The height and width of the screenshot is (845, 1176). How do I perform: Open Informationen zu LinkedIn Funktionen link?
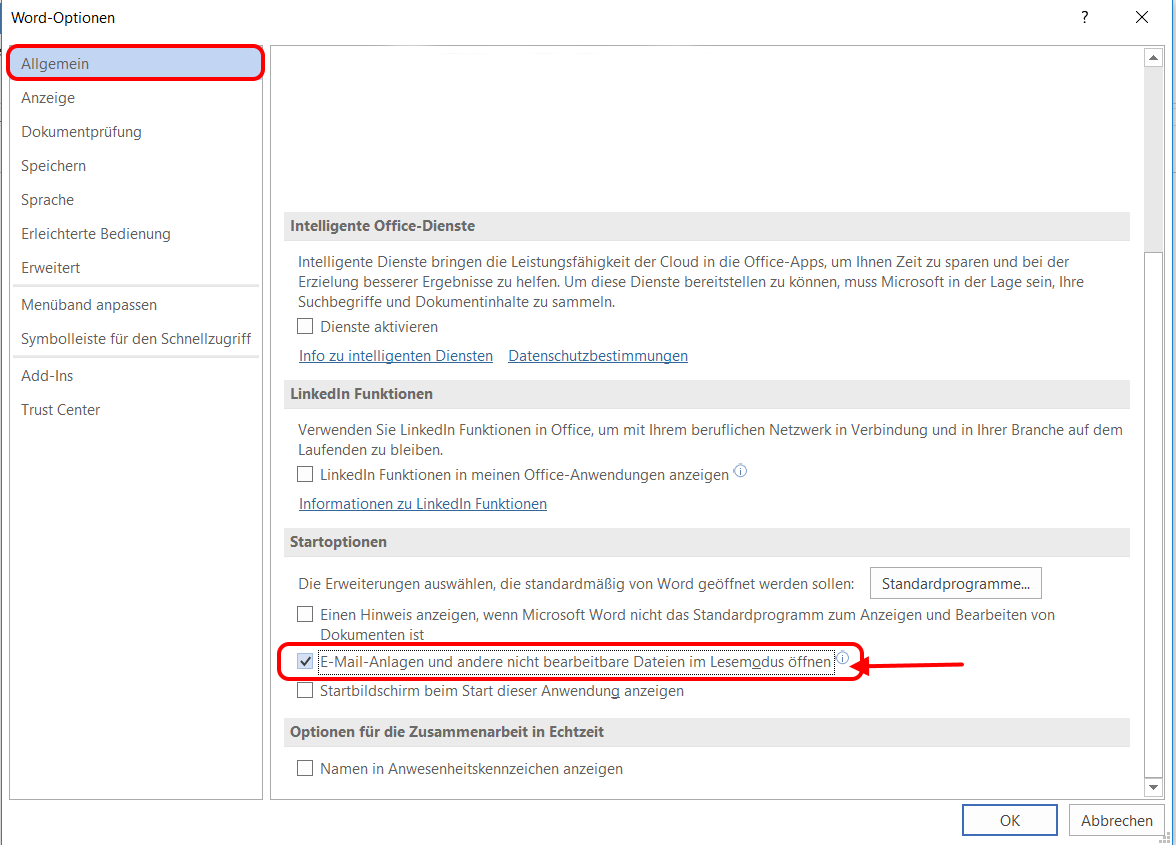pyautogui.click(x=423, y=504)
